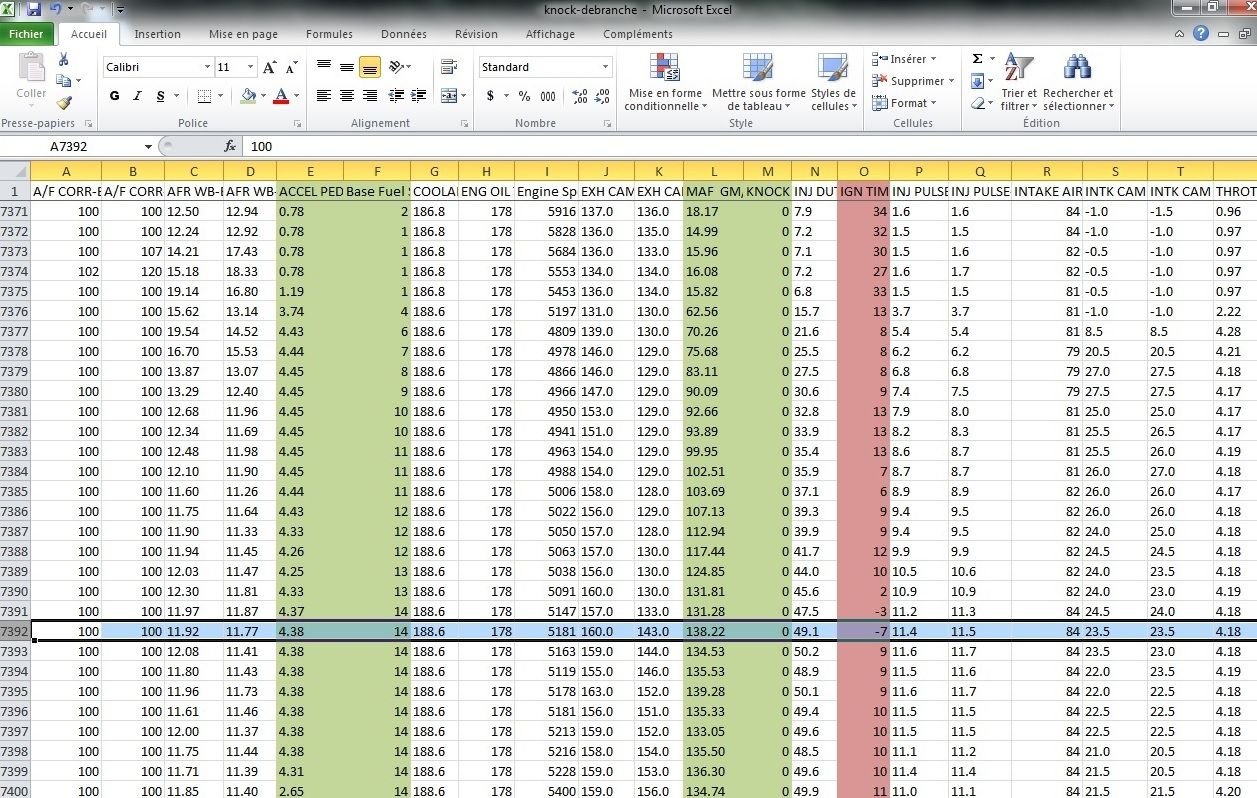Open the Données ribbon tab

point(403,33)
